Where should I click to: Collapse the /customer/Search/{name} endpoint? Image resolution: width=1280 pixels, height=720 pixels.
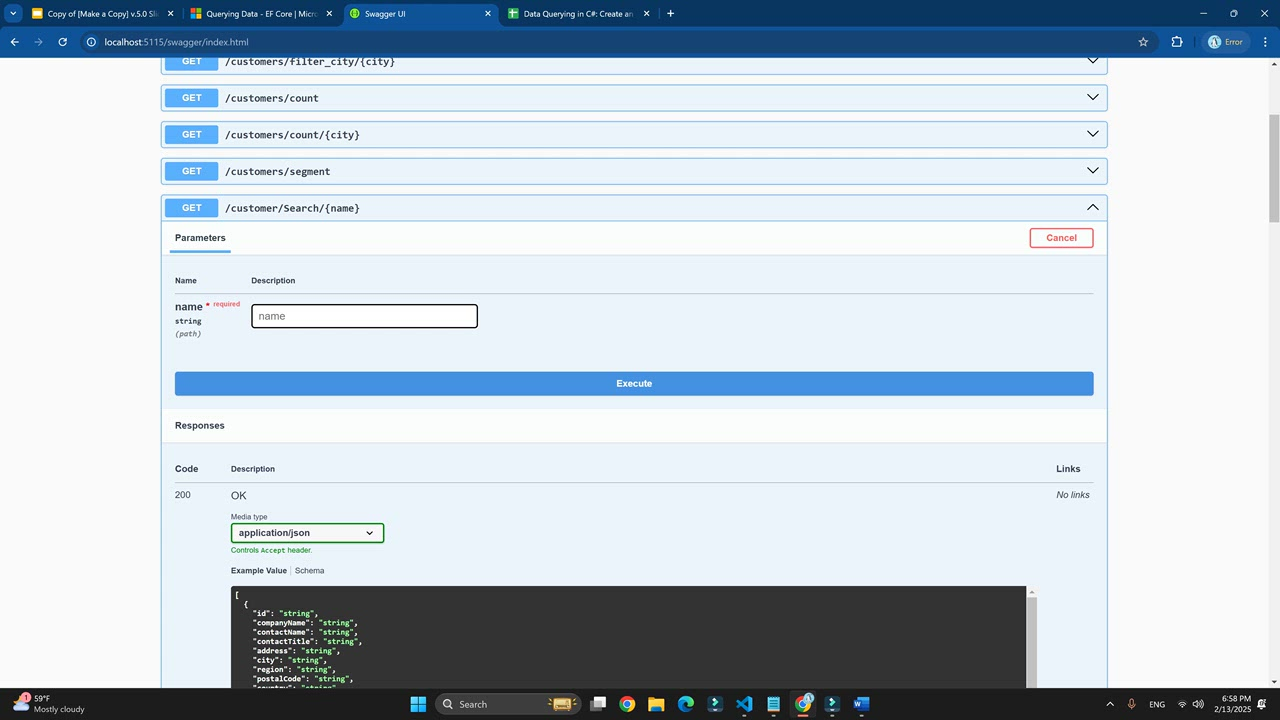[x=1092, y=208]
